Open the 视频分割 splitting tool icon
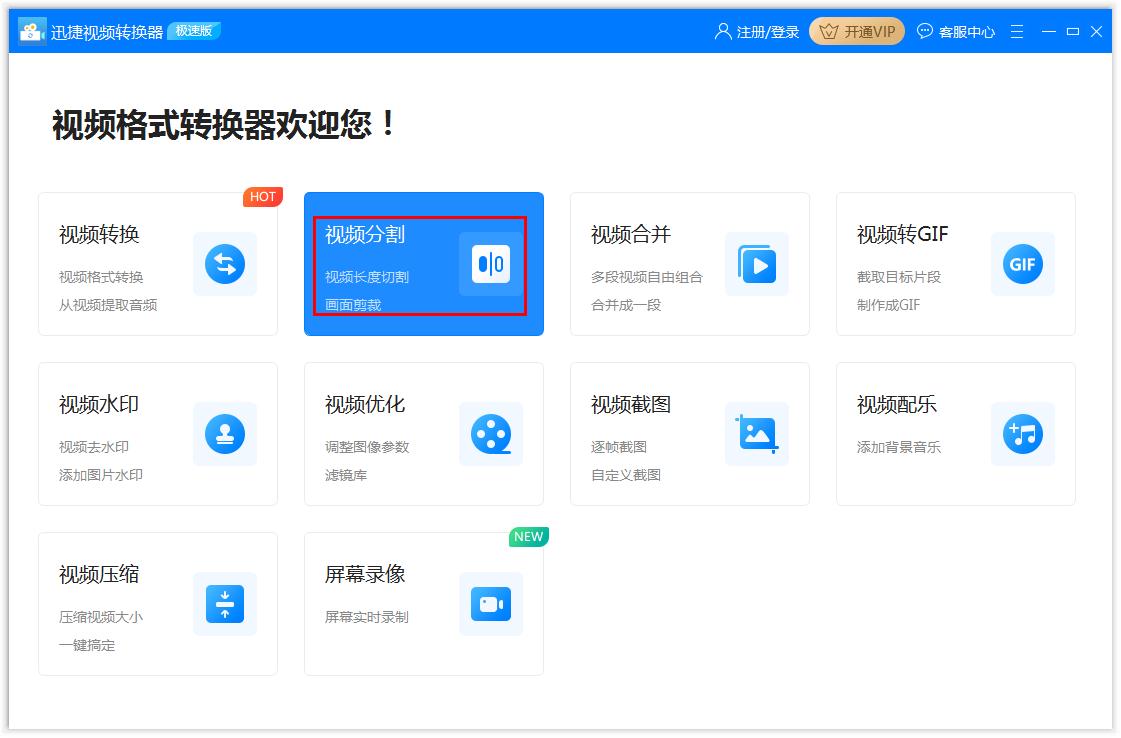1121x738 pixels. coord(490,264)
